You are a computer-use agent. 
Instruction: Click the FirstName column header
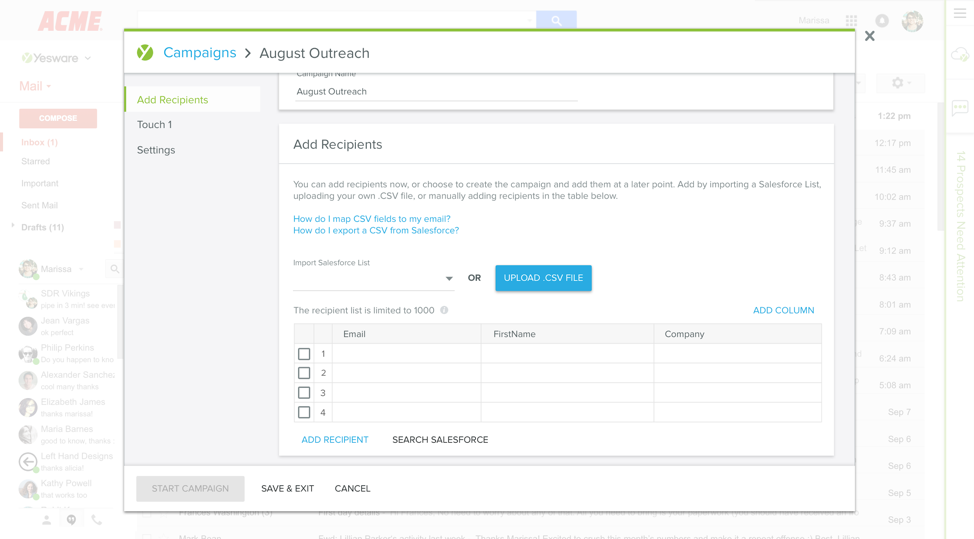567,334
